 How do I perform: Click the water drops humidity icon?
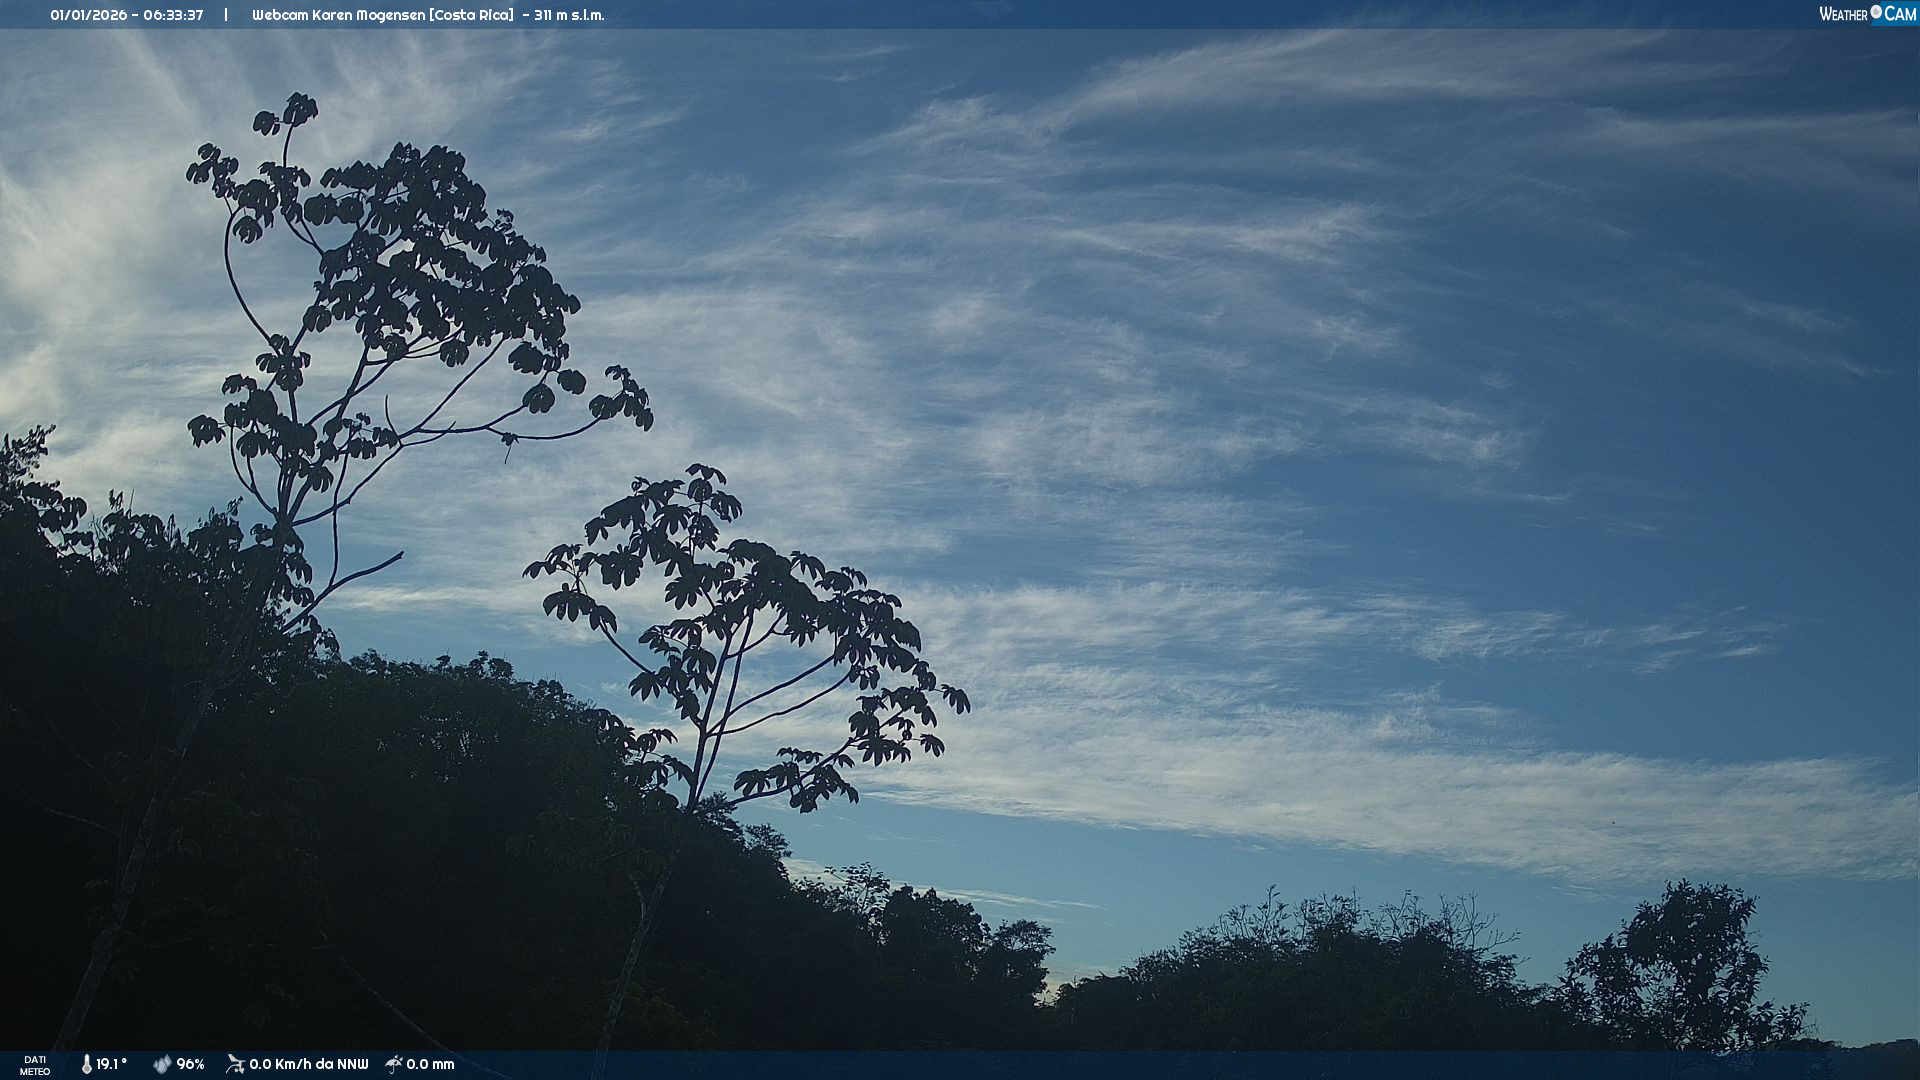162,1064
